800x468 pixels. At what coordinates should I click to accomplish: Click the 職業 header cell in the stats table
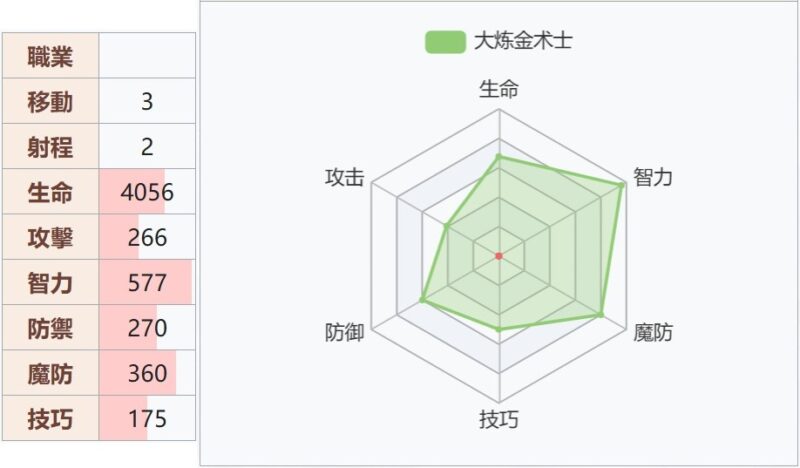point(50,56)
